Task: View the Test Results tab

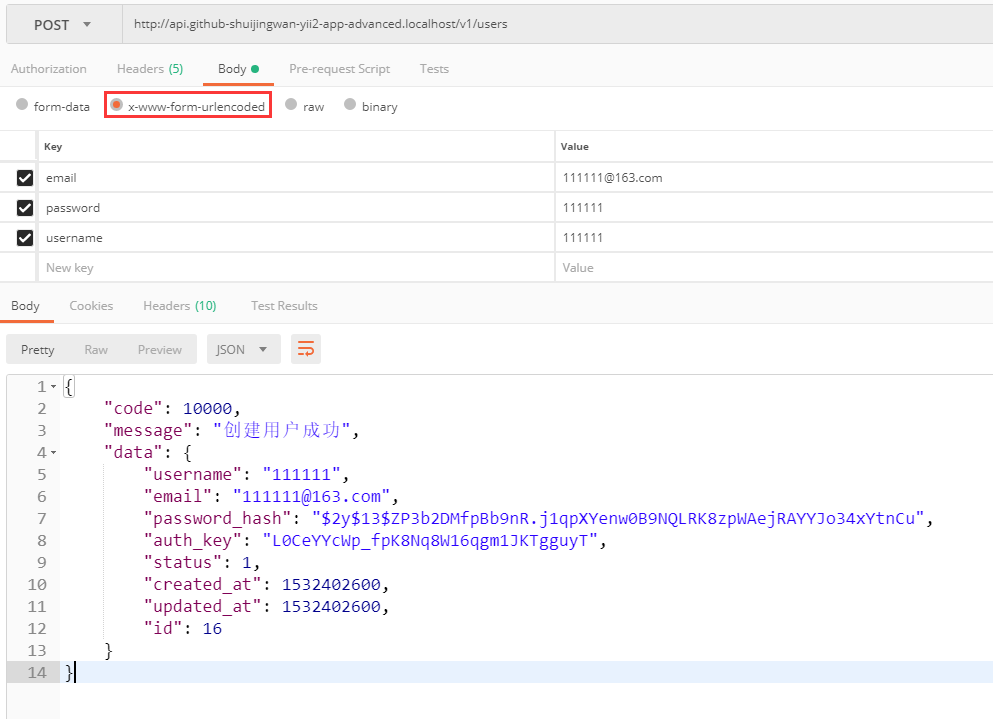Action: 284,306
